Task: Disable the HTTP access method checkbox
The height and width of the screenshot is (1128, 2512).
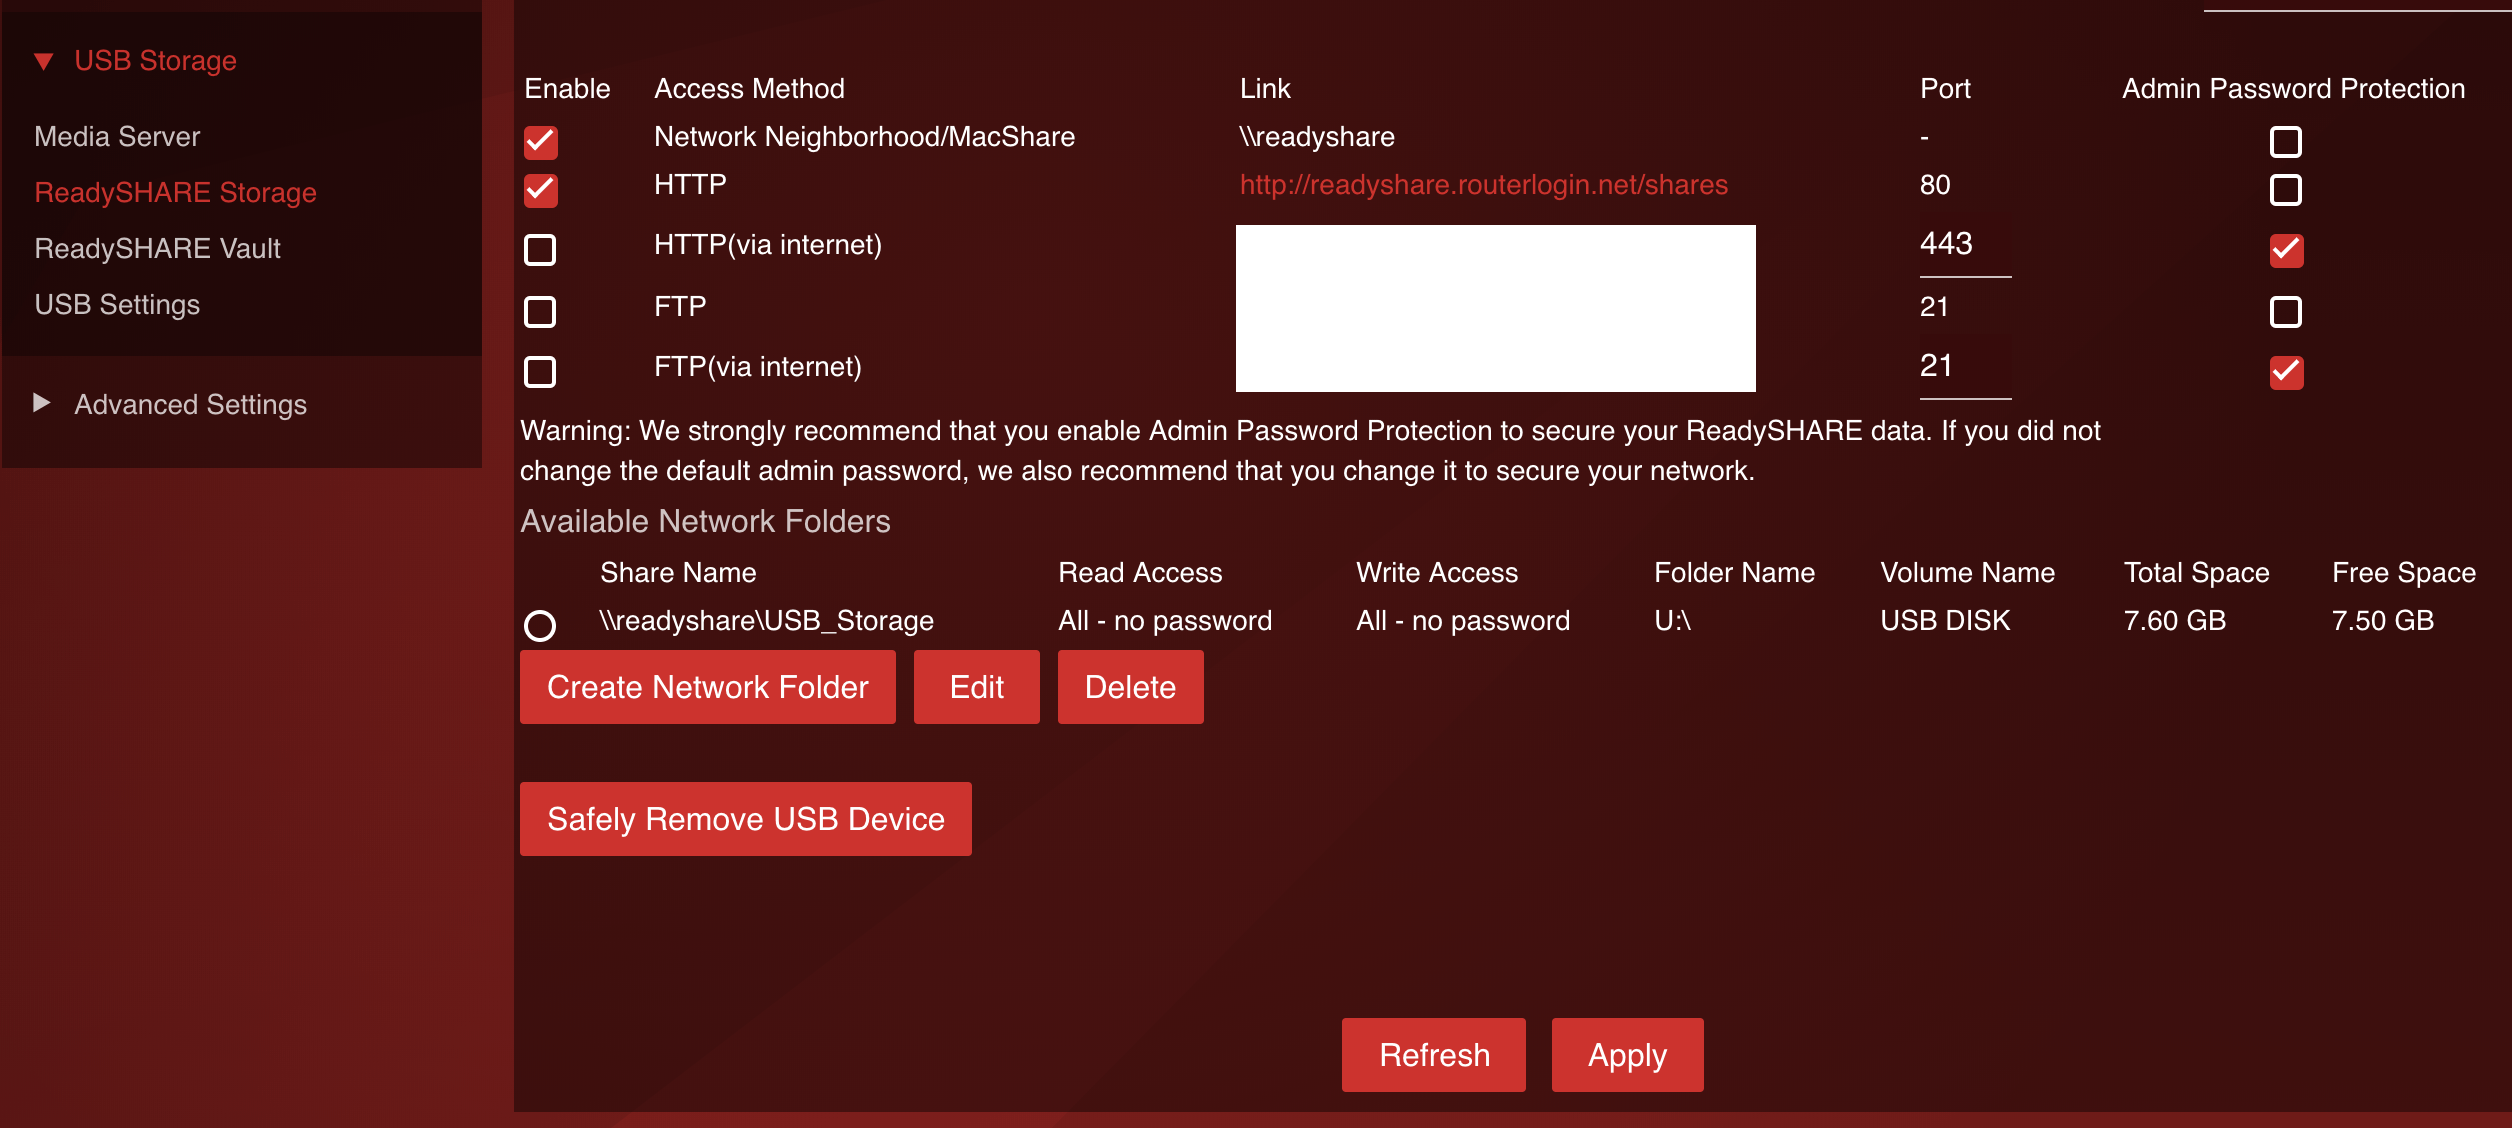Action: point(541,190)
